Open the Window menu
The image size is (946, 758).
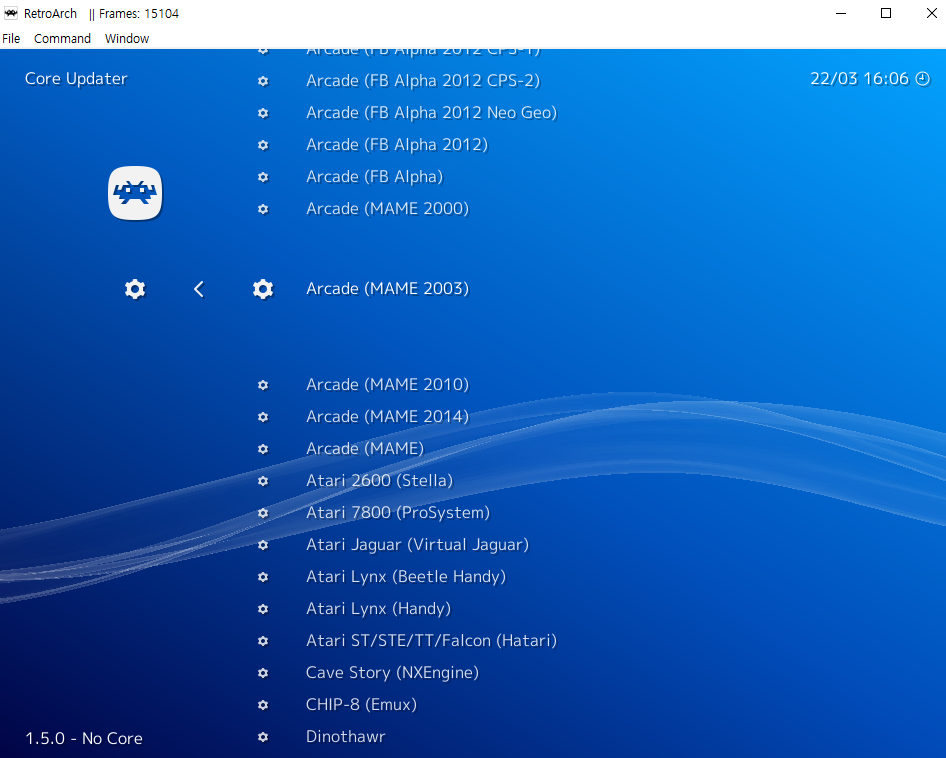tap(127, 39)
